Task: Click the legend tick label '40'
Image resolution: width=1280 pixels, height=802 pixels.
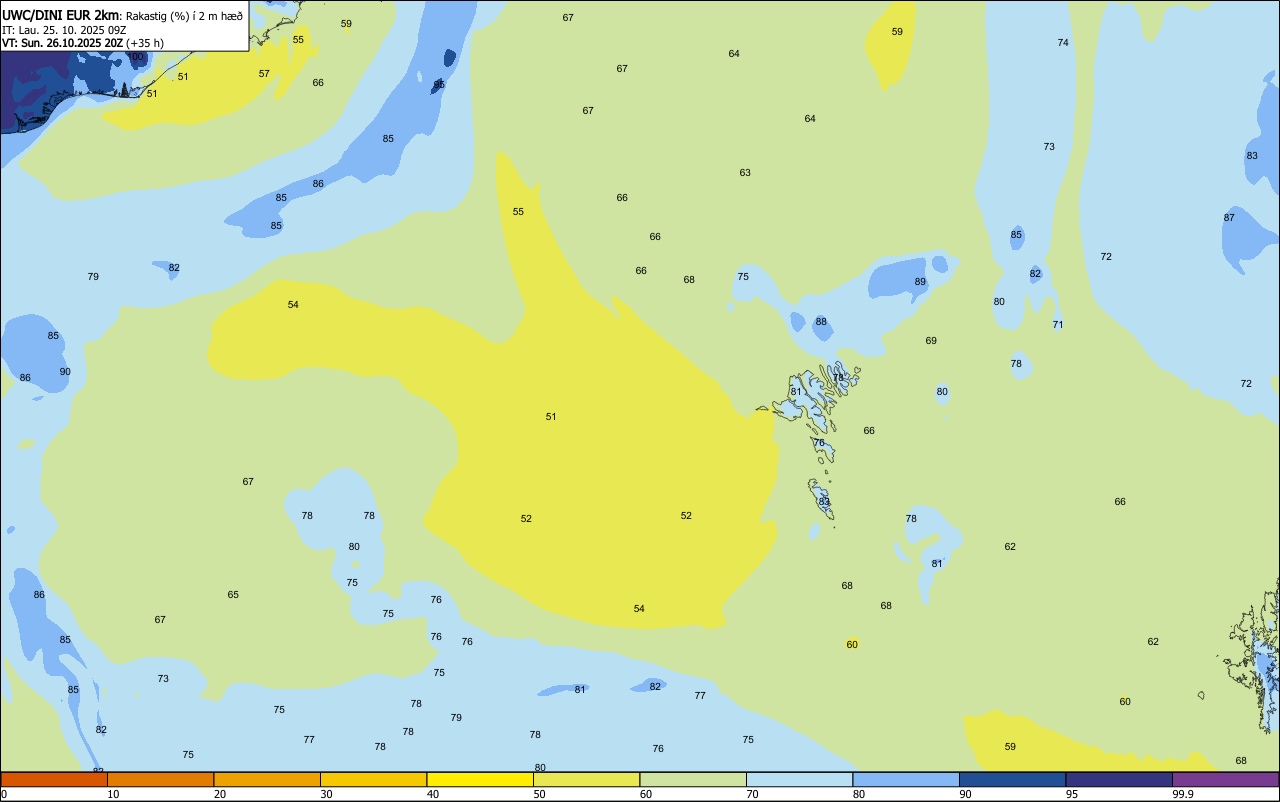Action: 433,794
